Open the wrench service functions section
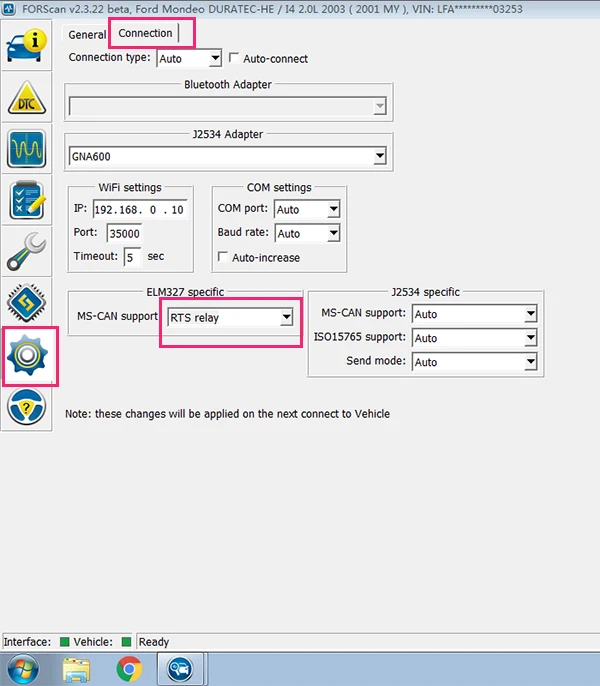The height and width of the screenshot is (686, 600). (x=26, y=251)
